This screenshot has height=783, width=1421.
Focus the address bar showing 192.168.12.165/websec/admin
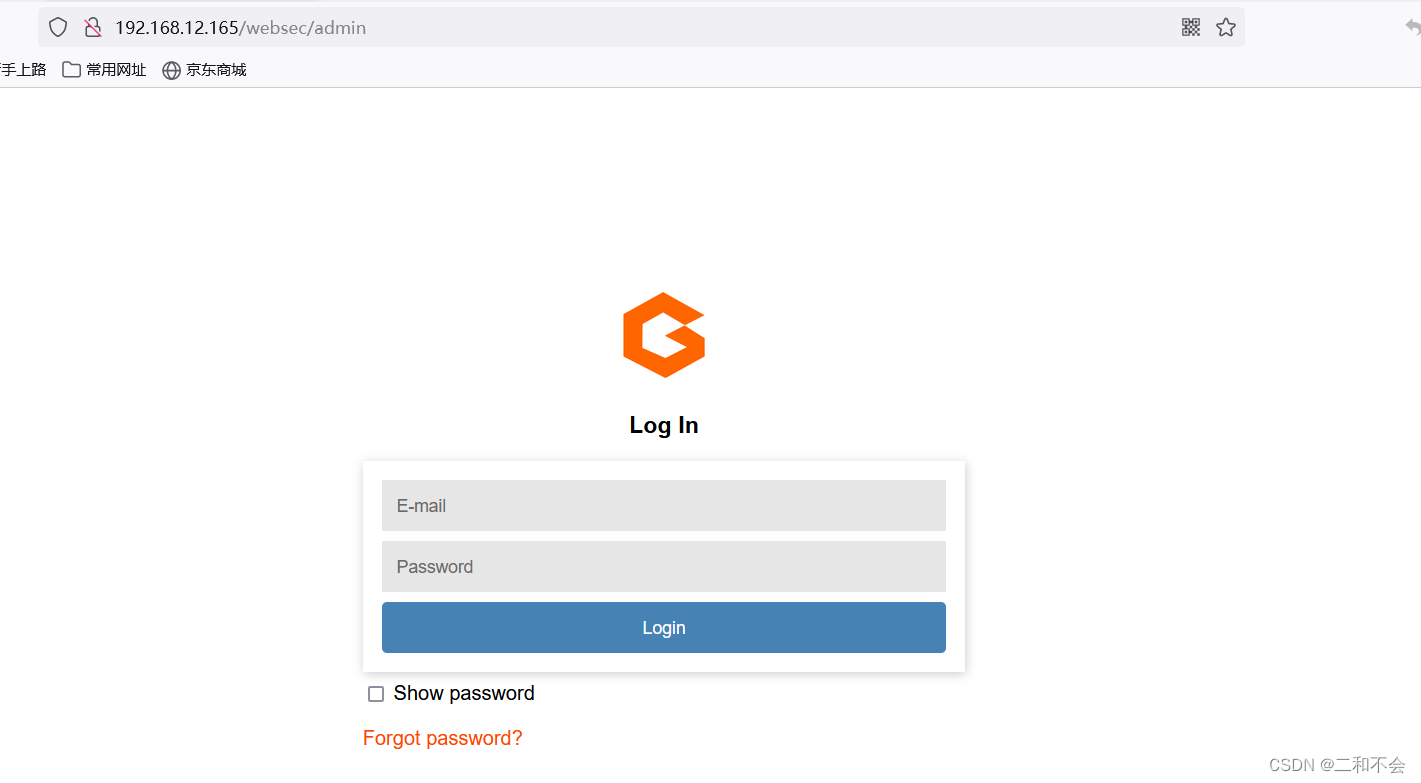click(x=640, y=27)
